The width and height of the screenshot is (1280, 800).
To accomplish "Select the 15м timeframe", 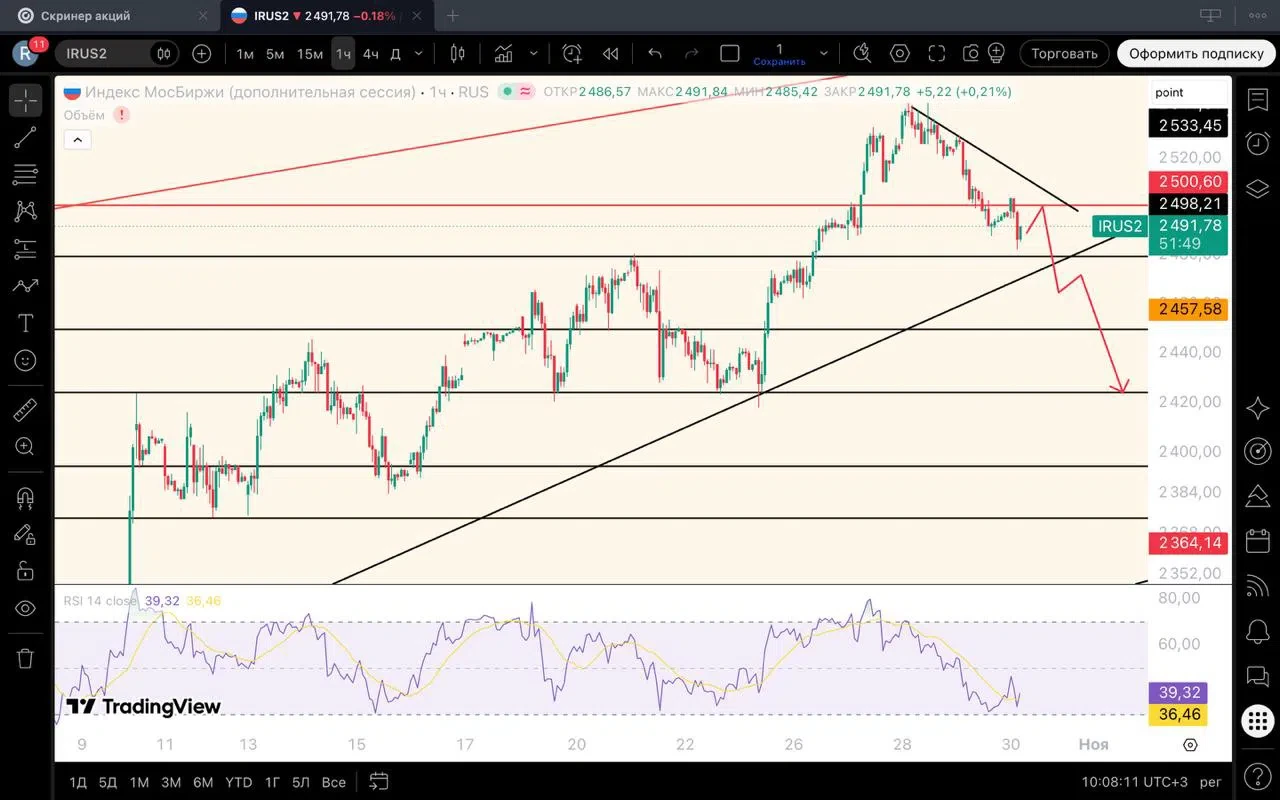I will 310,54.
